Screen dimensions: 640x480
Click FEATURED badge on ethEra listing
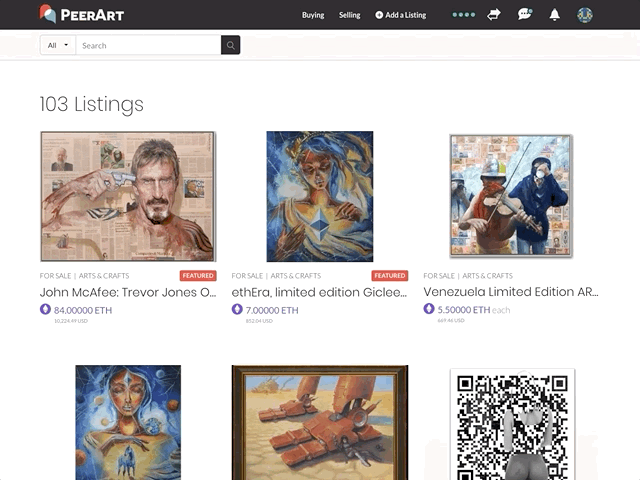[x=390, y=276]
